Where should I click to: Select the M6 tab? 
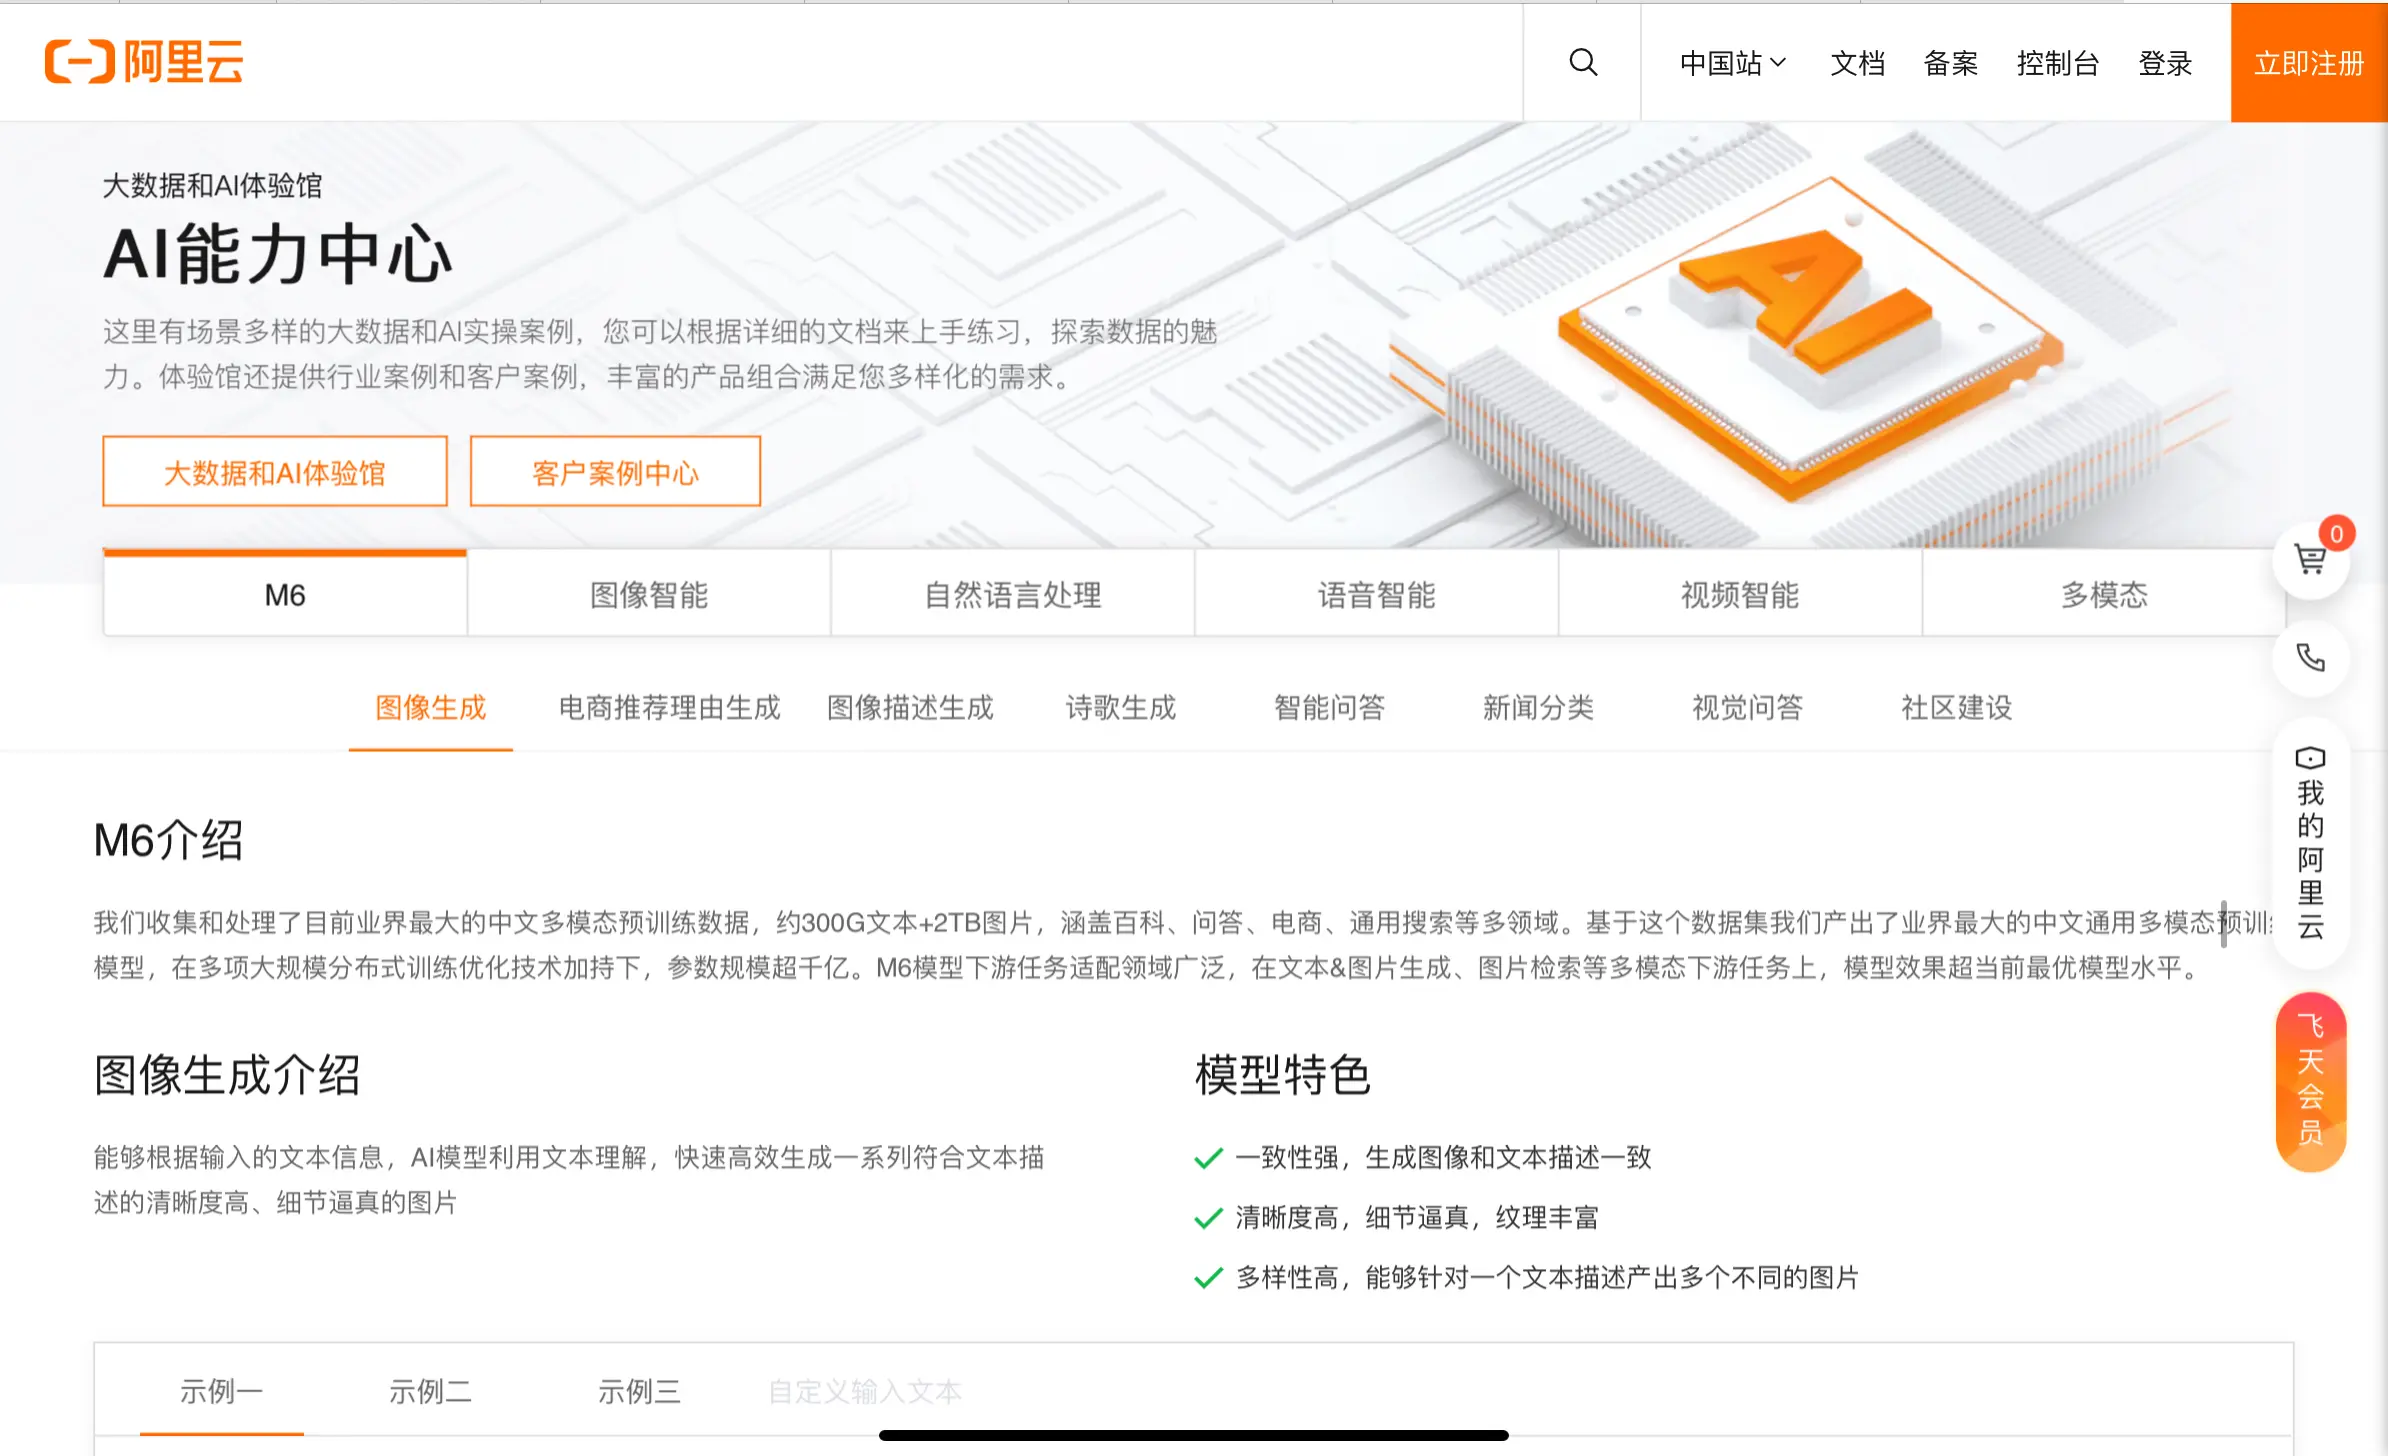pyautogui.click(x=285, y=594)
